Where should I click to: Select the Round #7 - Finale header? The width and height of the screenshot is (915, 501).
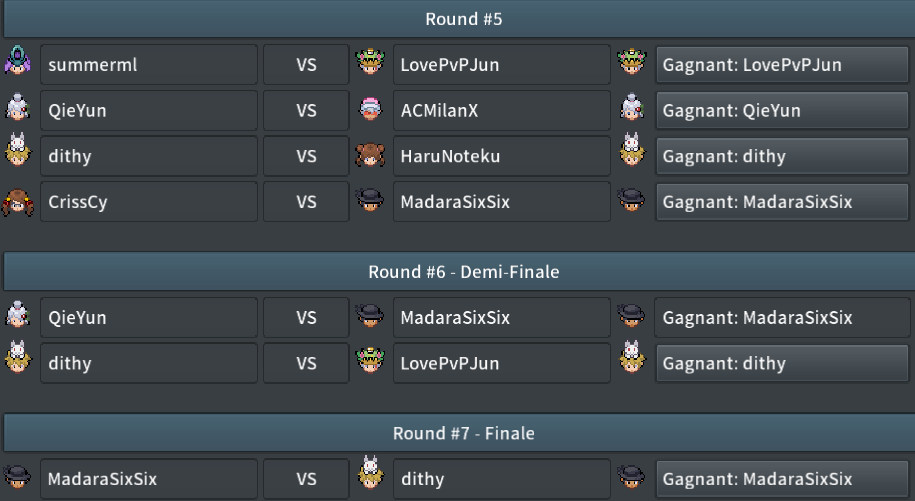click(462, 433)
